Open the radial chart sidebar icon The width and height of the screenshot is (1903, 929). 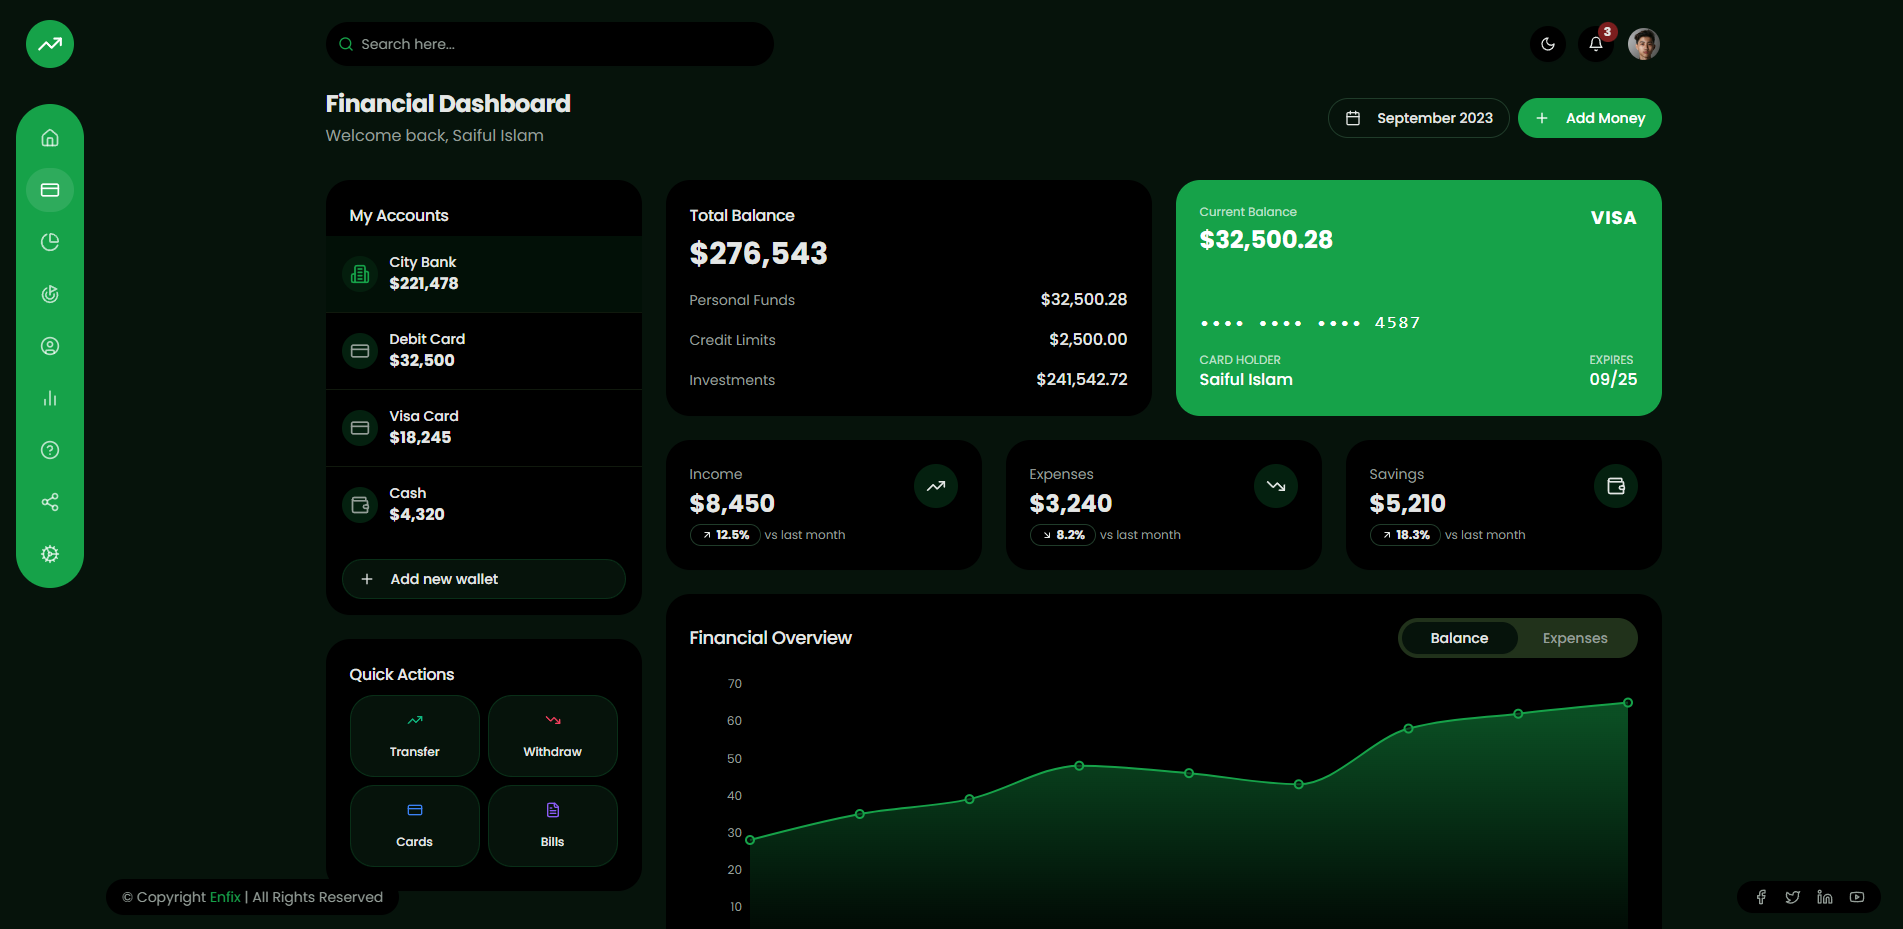coord(50,294)
